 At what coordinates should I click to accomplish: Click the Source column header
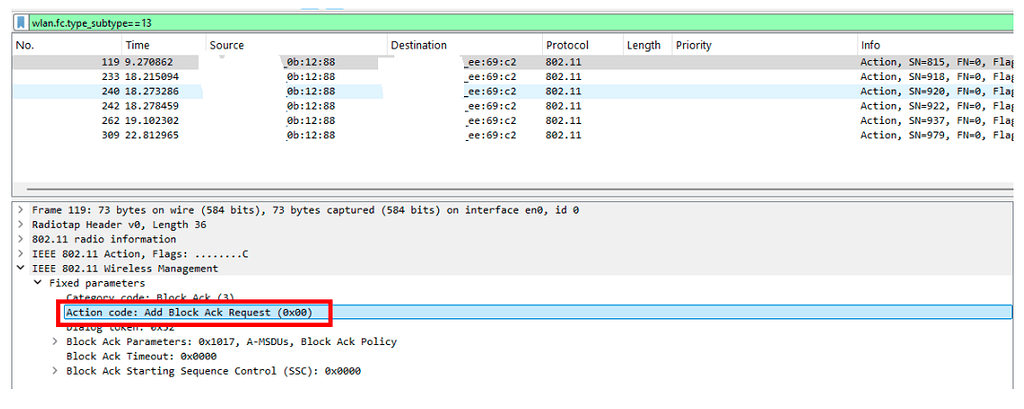227,46
